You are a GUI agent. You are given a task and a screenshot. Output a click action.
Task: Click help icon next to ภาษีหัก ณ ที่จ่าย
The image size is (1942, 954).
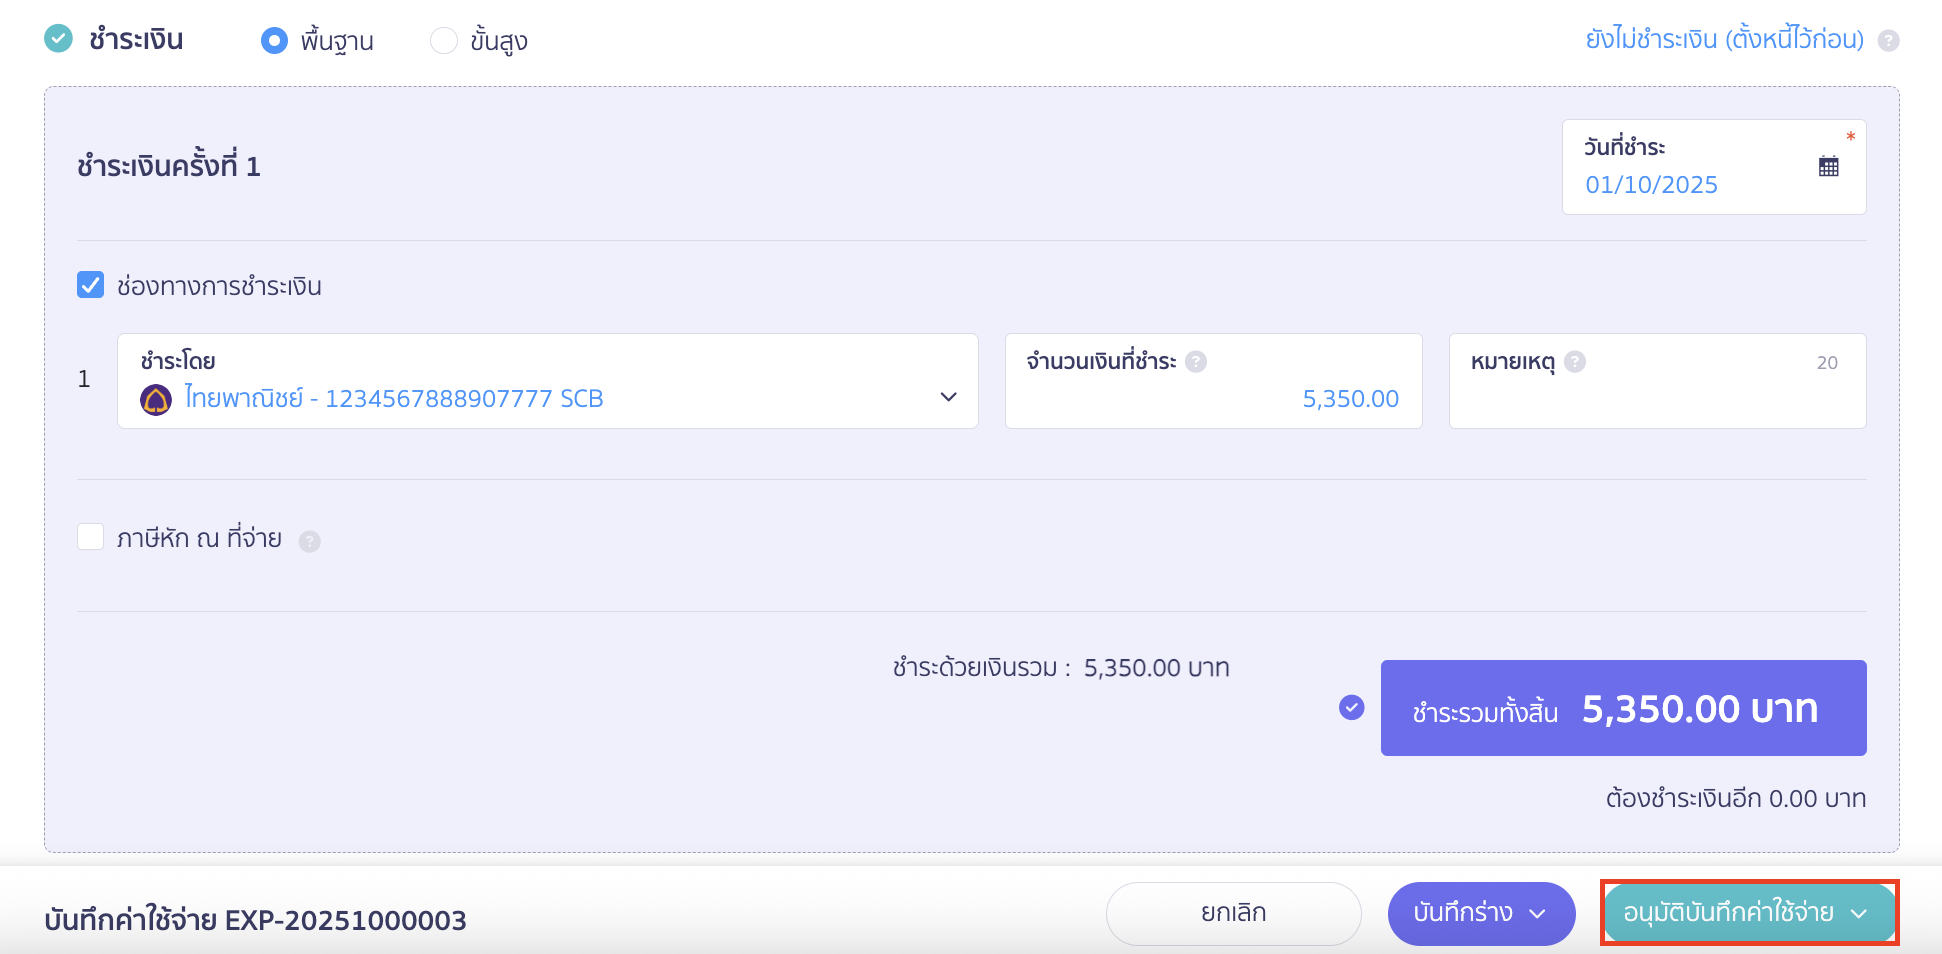coord(310,541)
